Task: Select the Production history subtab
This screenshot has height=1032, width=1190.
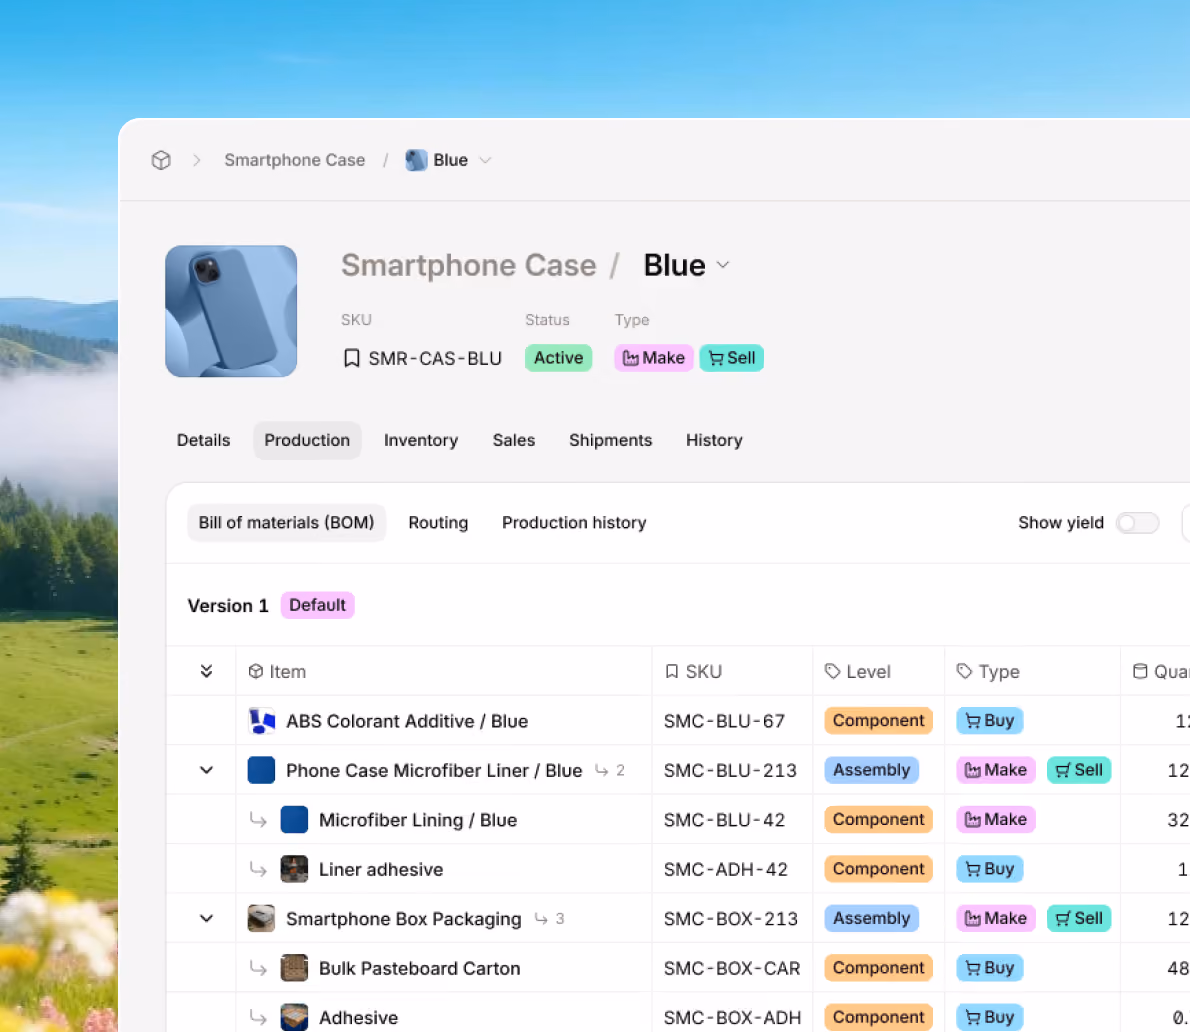Action: tap(575, 523)
